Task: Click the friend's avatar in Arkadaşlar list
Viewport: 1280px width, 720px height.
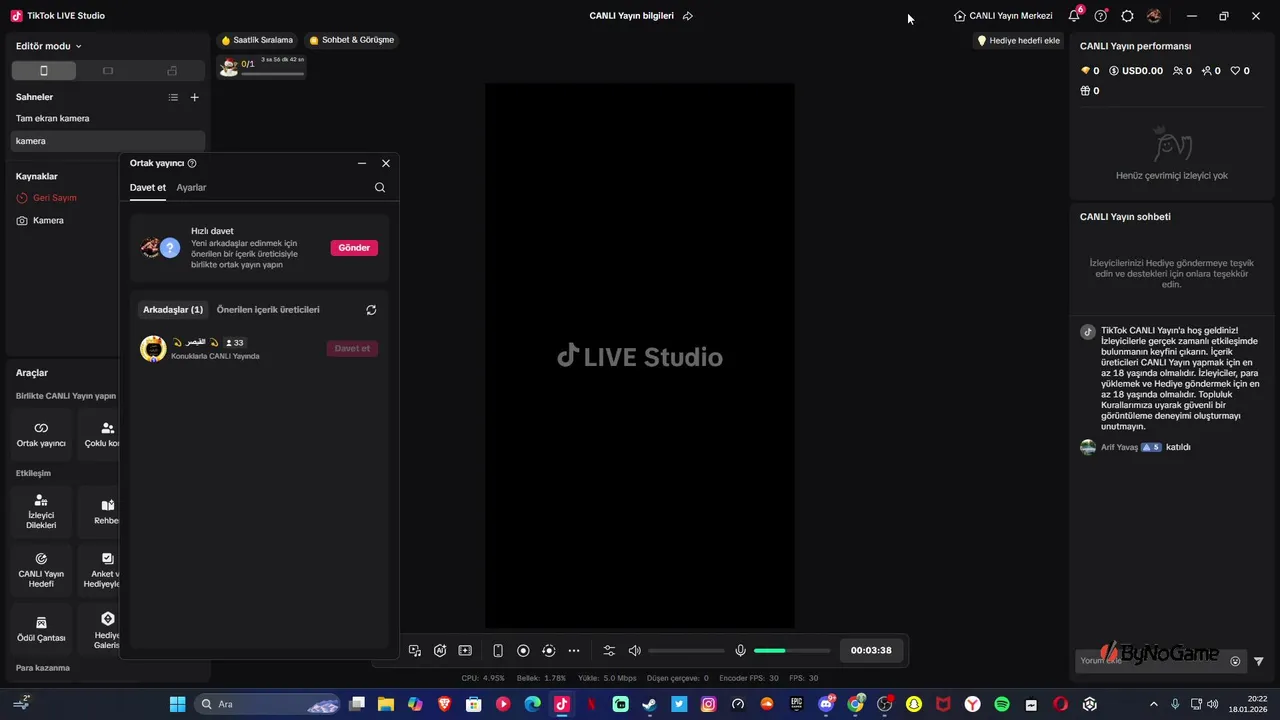Action: click(153, 348)
